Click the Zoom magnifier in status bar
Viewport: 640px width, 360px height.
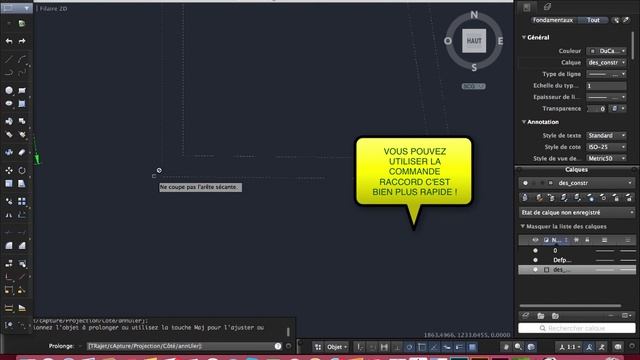pos(518,347)
